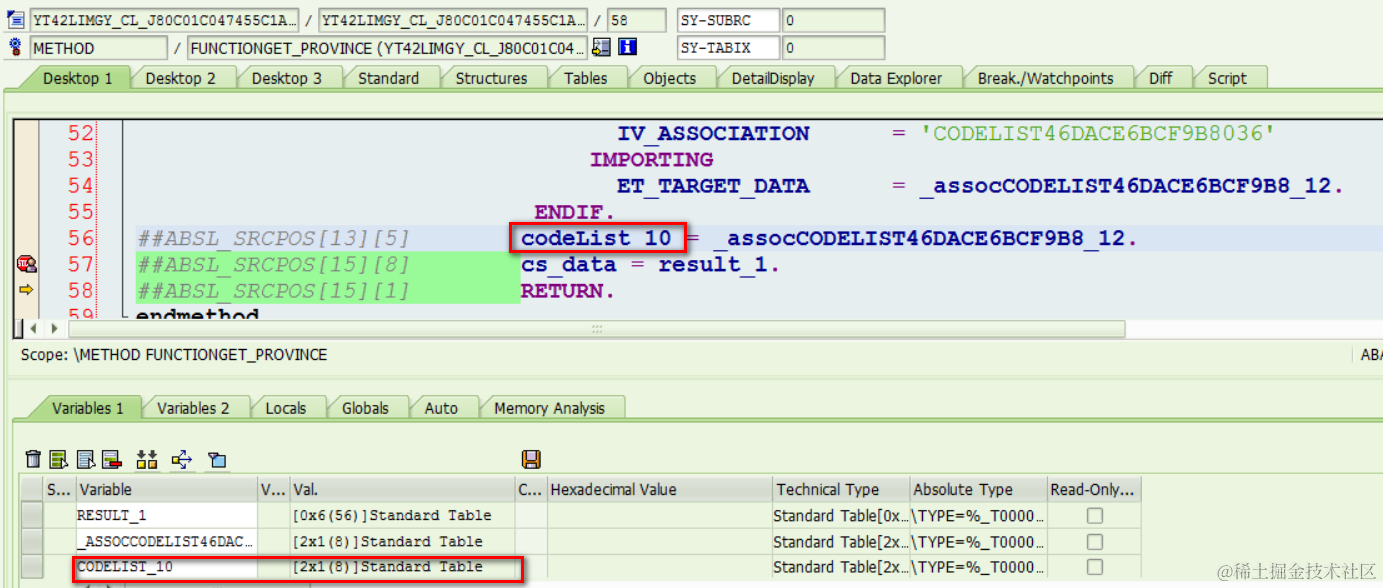Toggle Read-Only checkbox for RESULT_1

[1095, 515]
